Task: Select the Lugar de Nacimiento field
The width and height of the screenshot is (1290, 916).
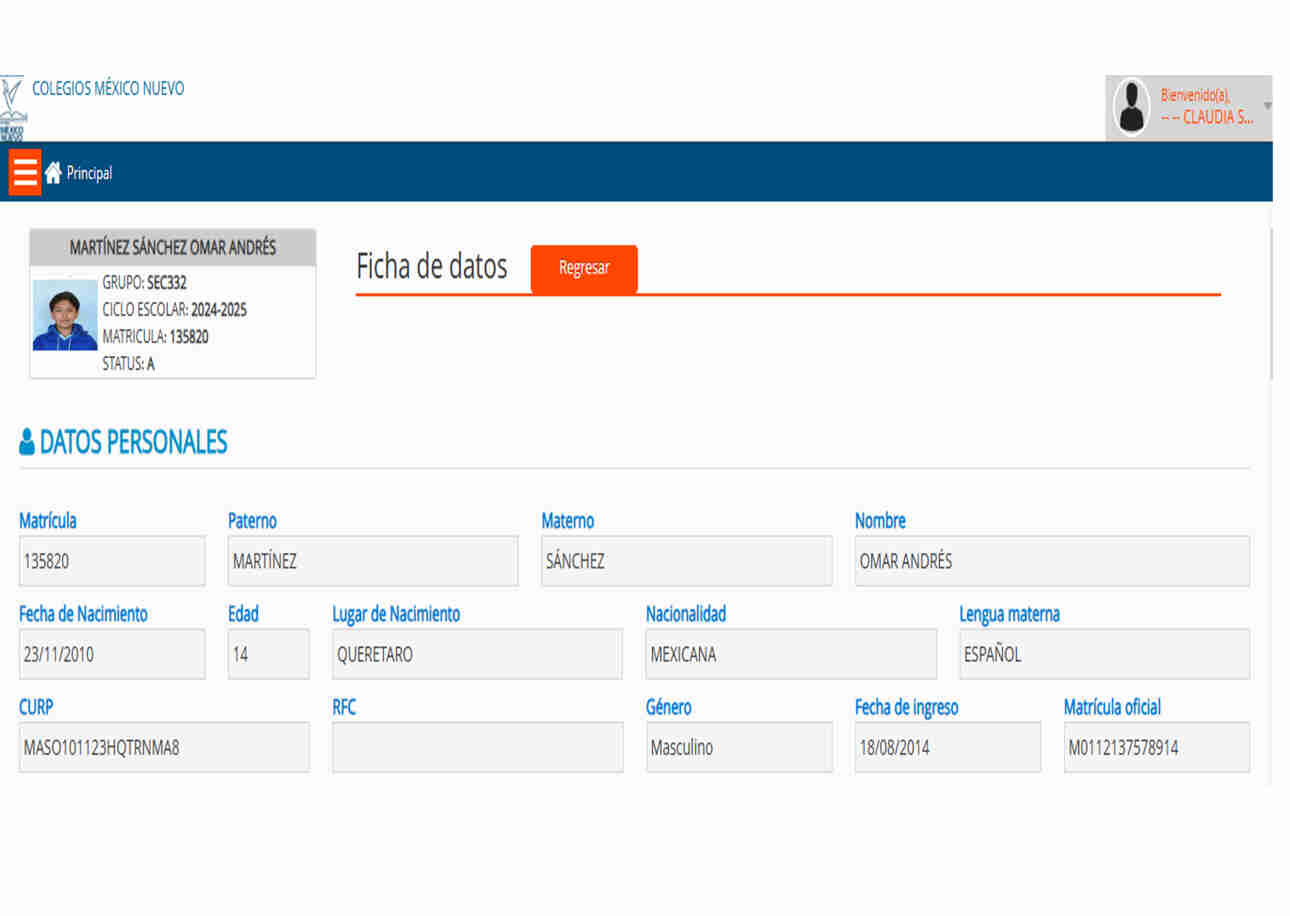Action: 477,655
